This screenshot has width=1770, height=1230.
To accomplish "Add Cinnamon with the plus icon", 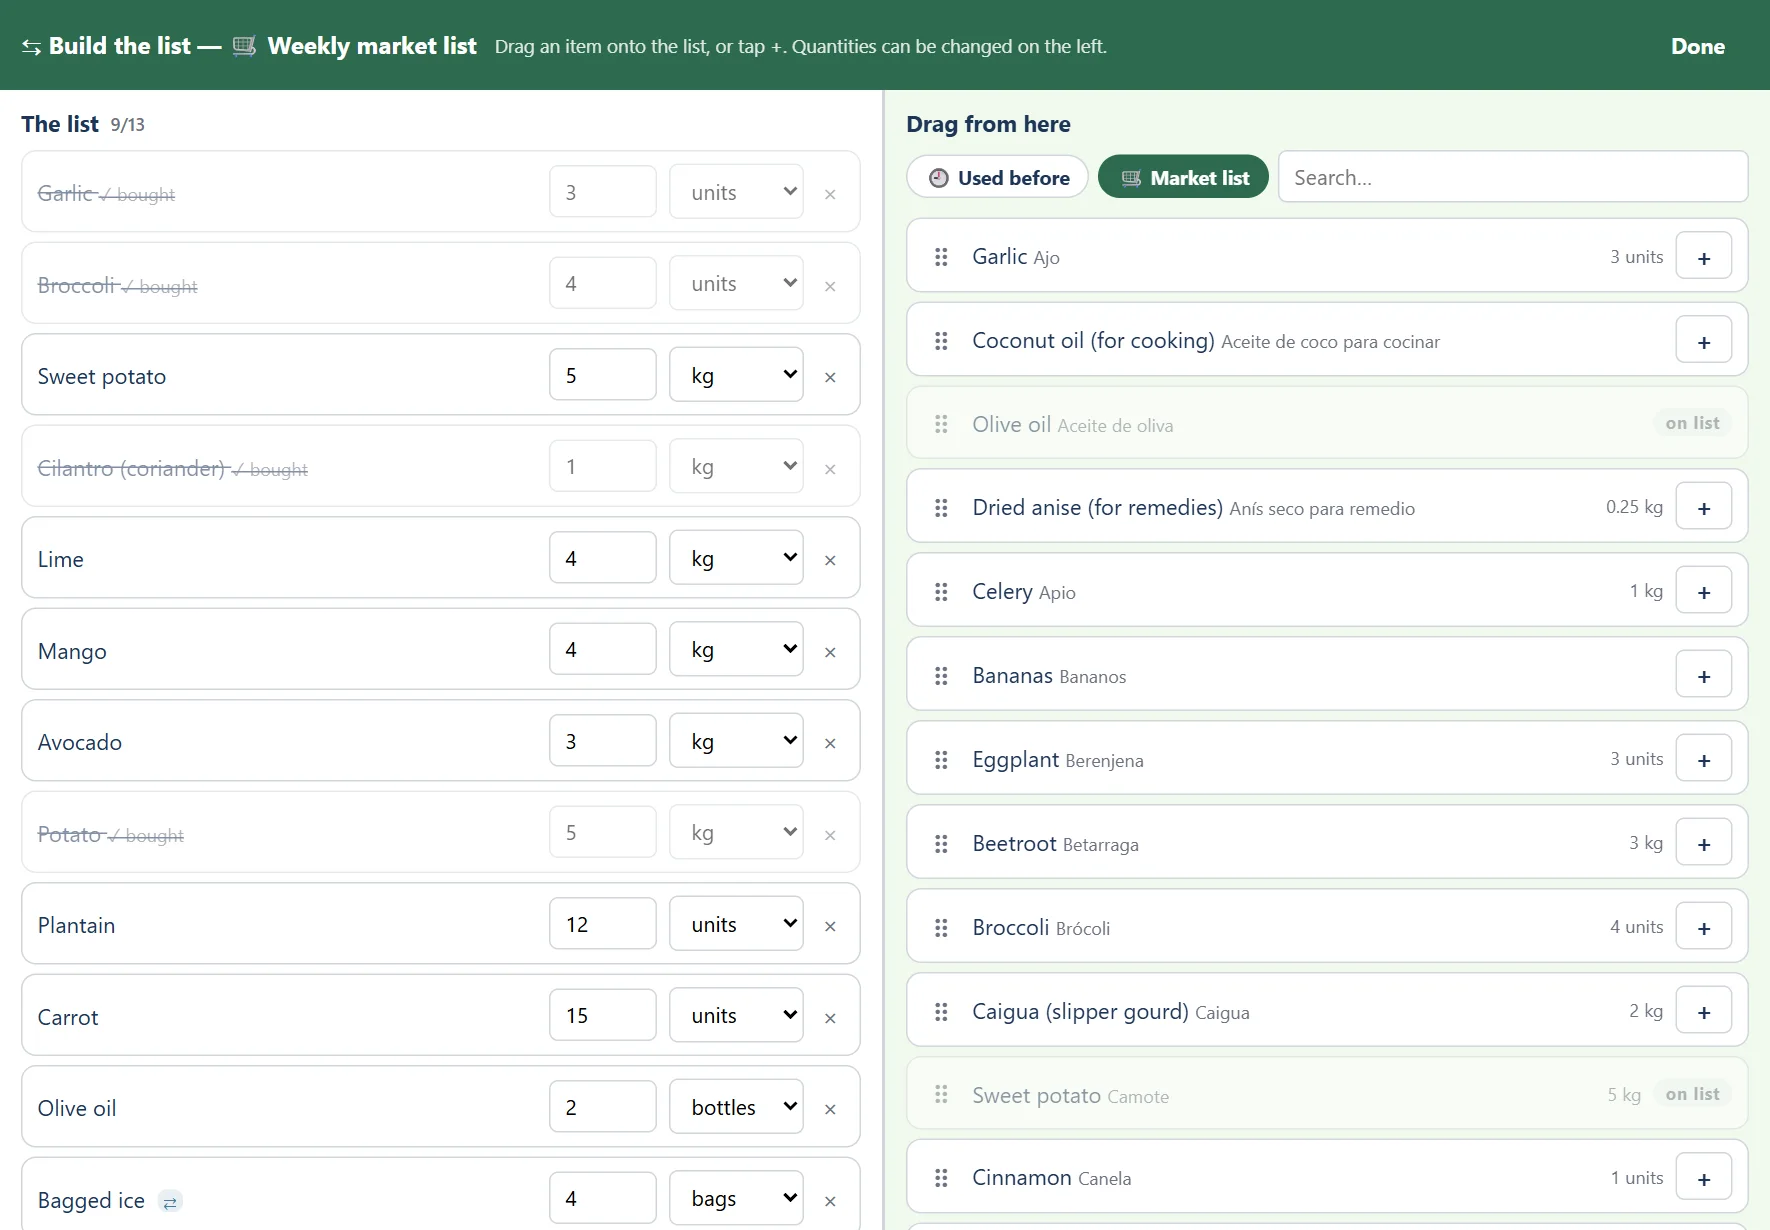I will [x=1704, y=1179].
